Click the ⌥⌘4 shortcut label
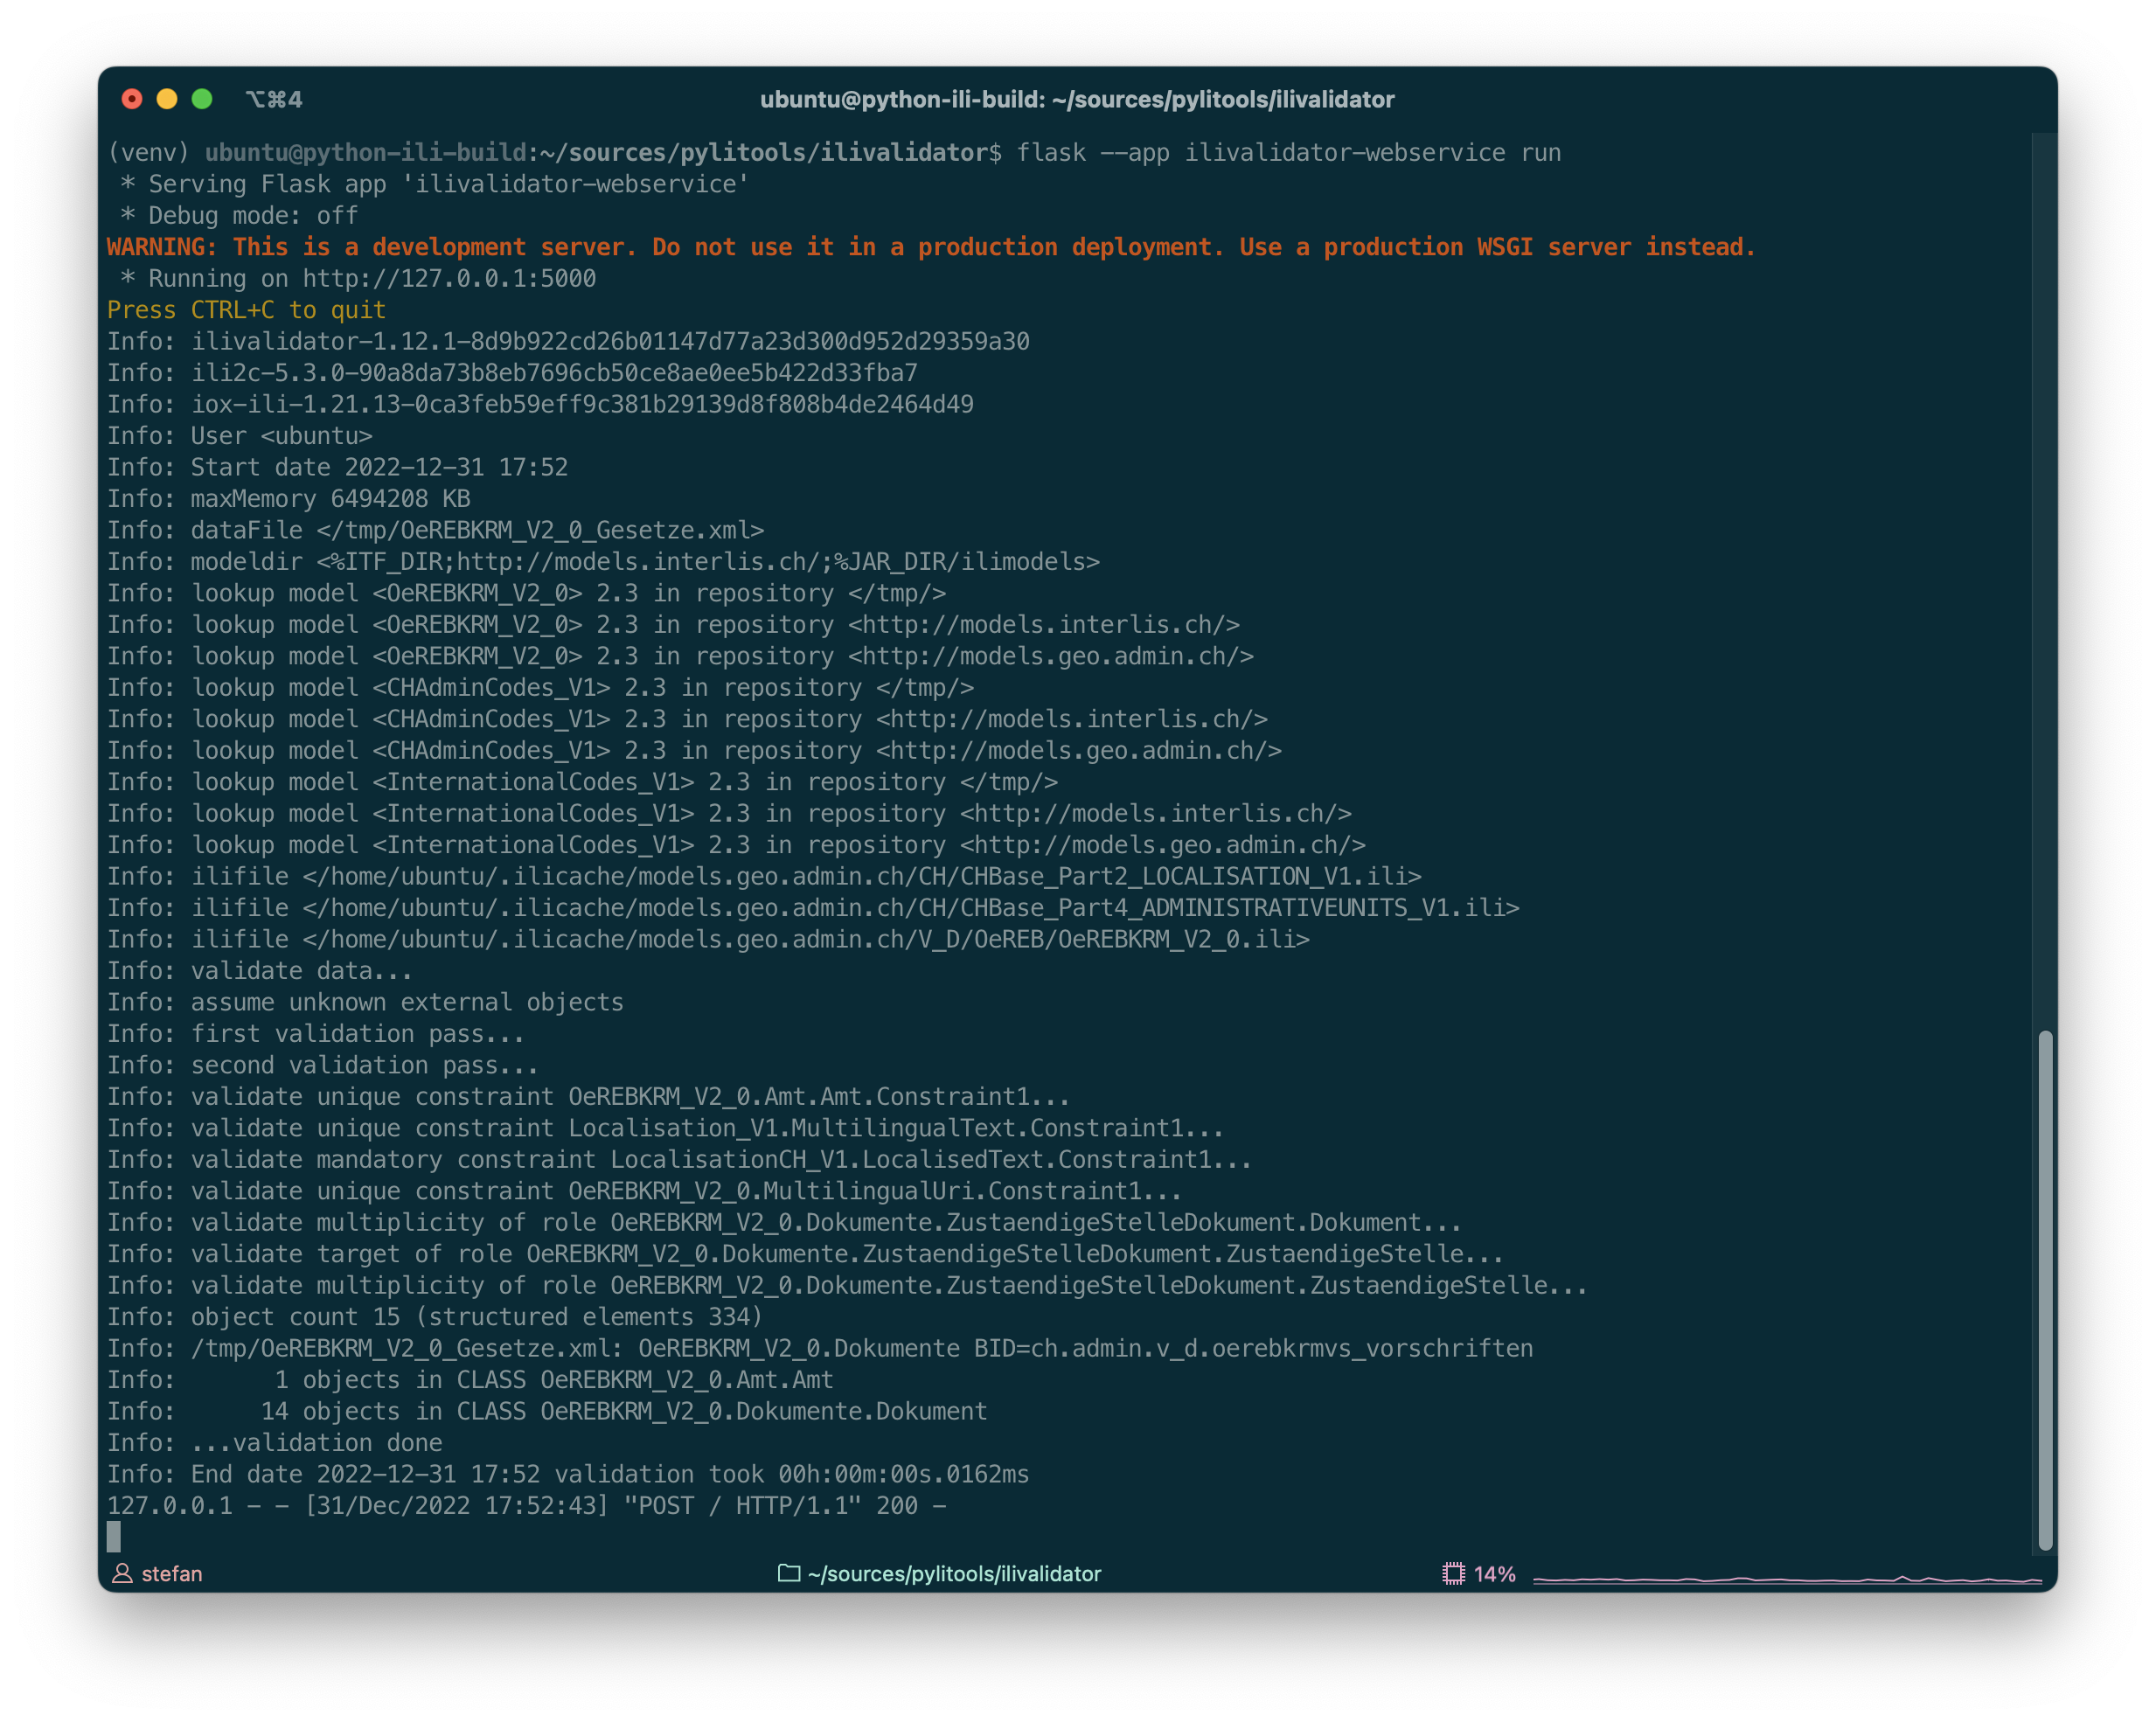The height and width of the screenshot is (1722, 2156). tap(274, 99)
